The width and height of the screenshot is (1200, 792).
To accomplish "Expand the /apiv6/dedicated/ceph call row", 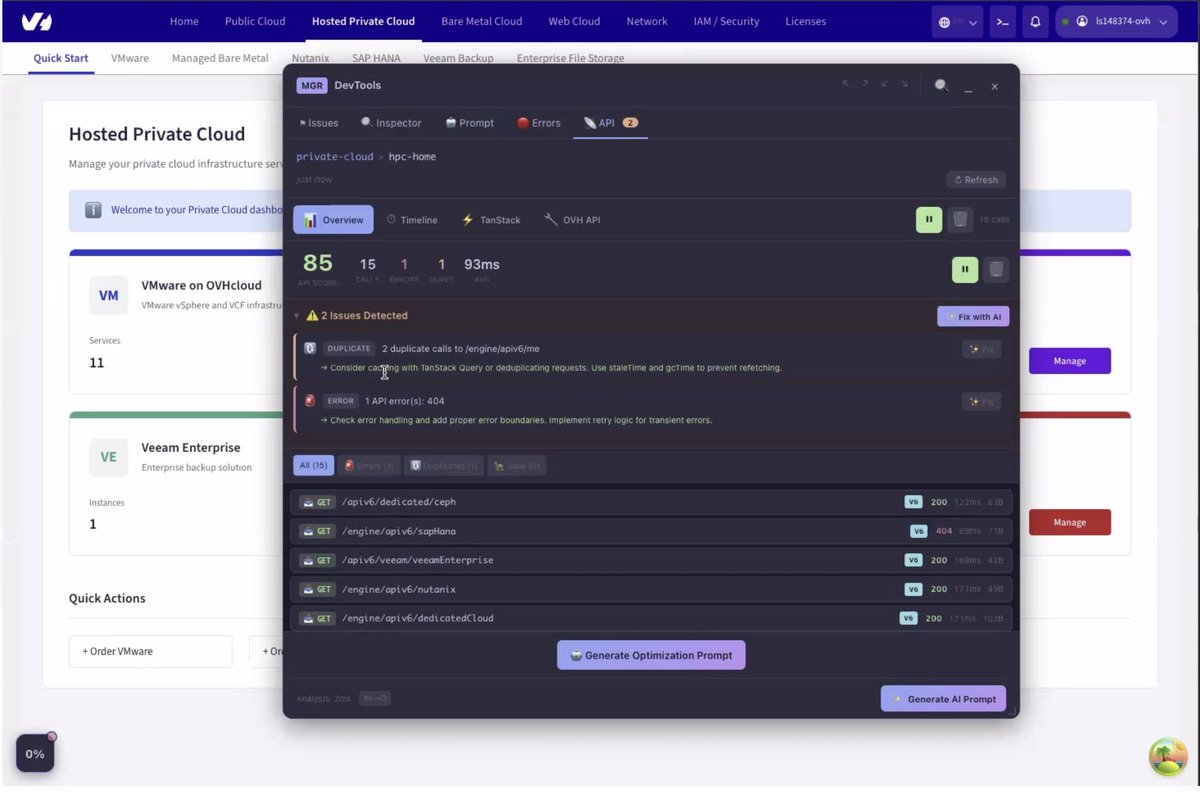I will 651,502.
